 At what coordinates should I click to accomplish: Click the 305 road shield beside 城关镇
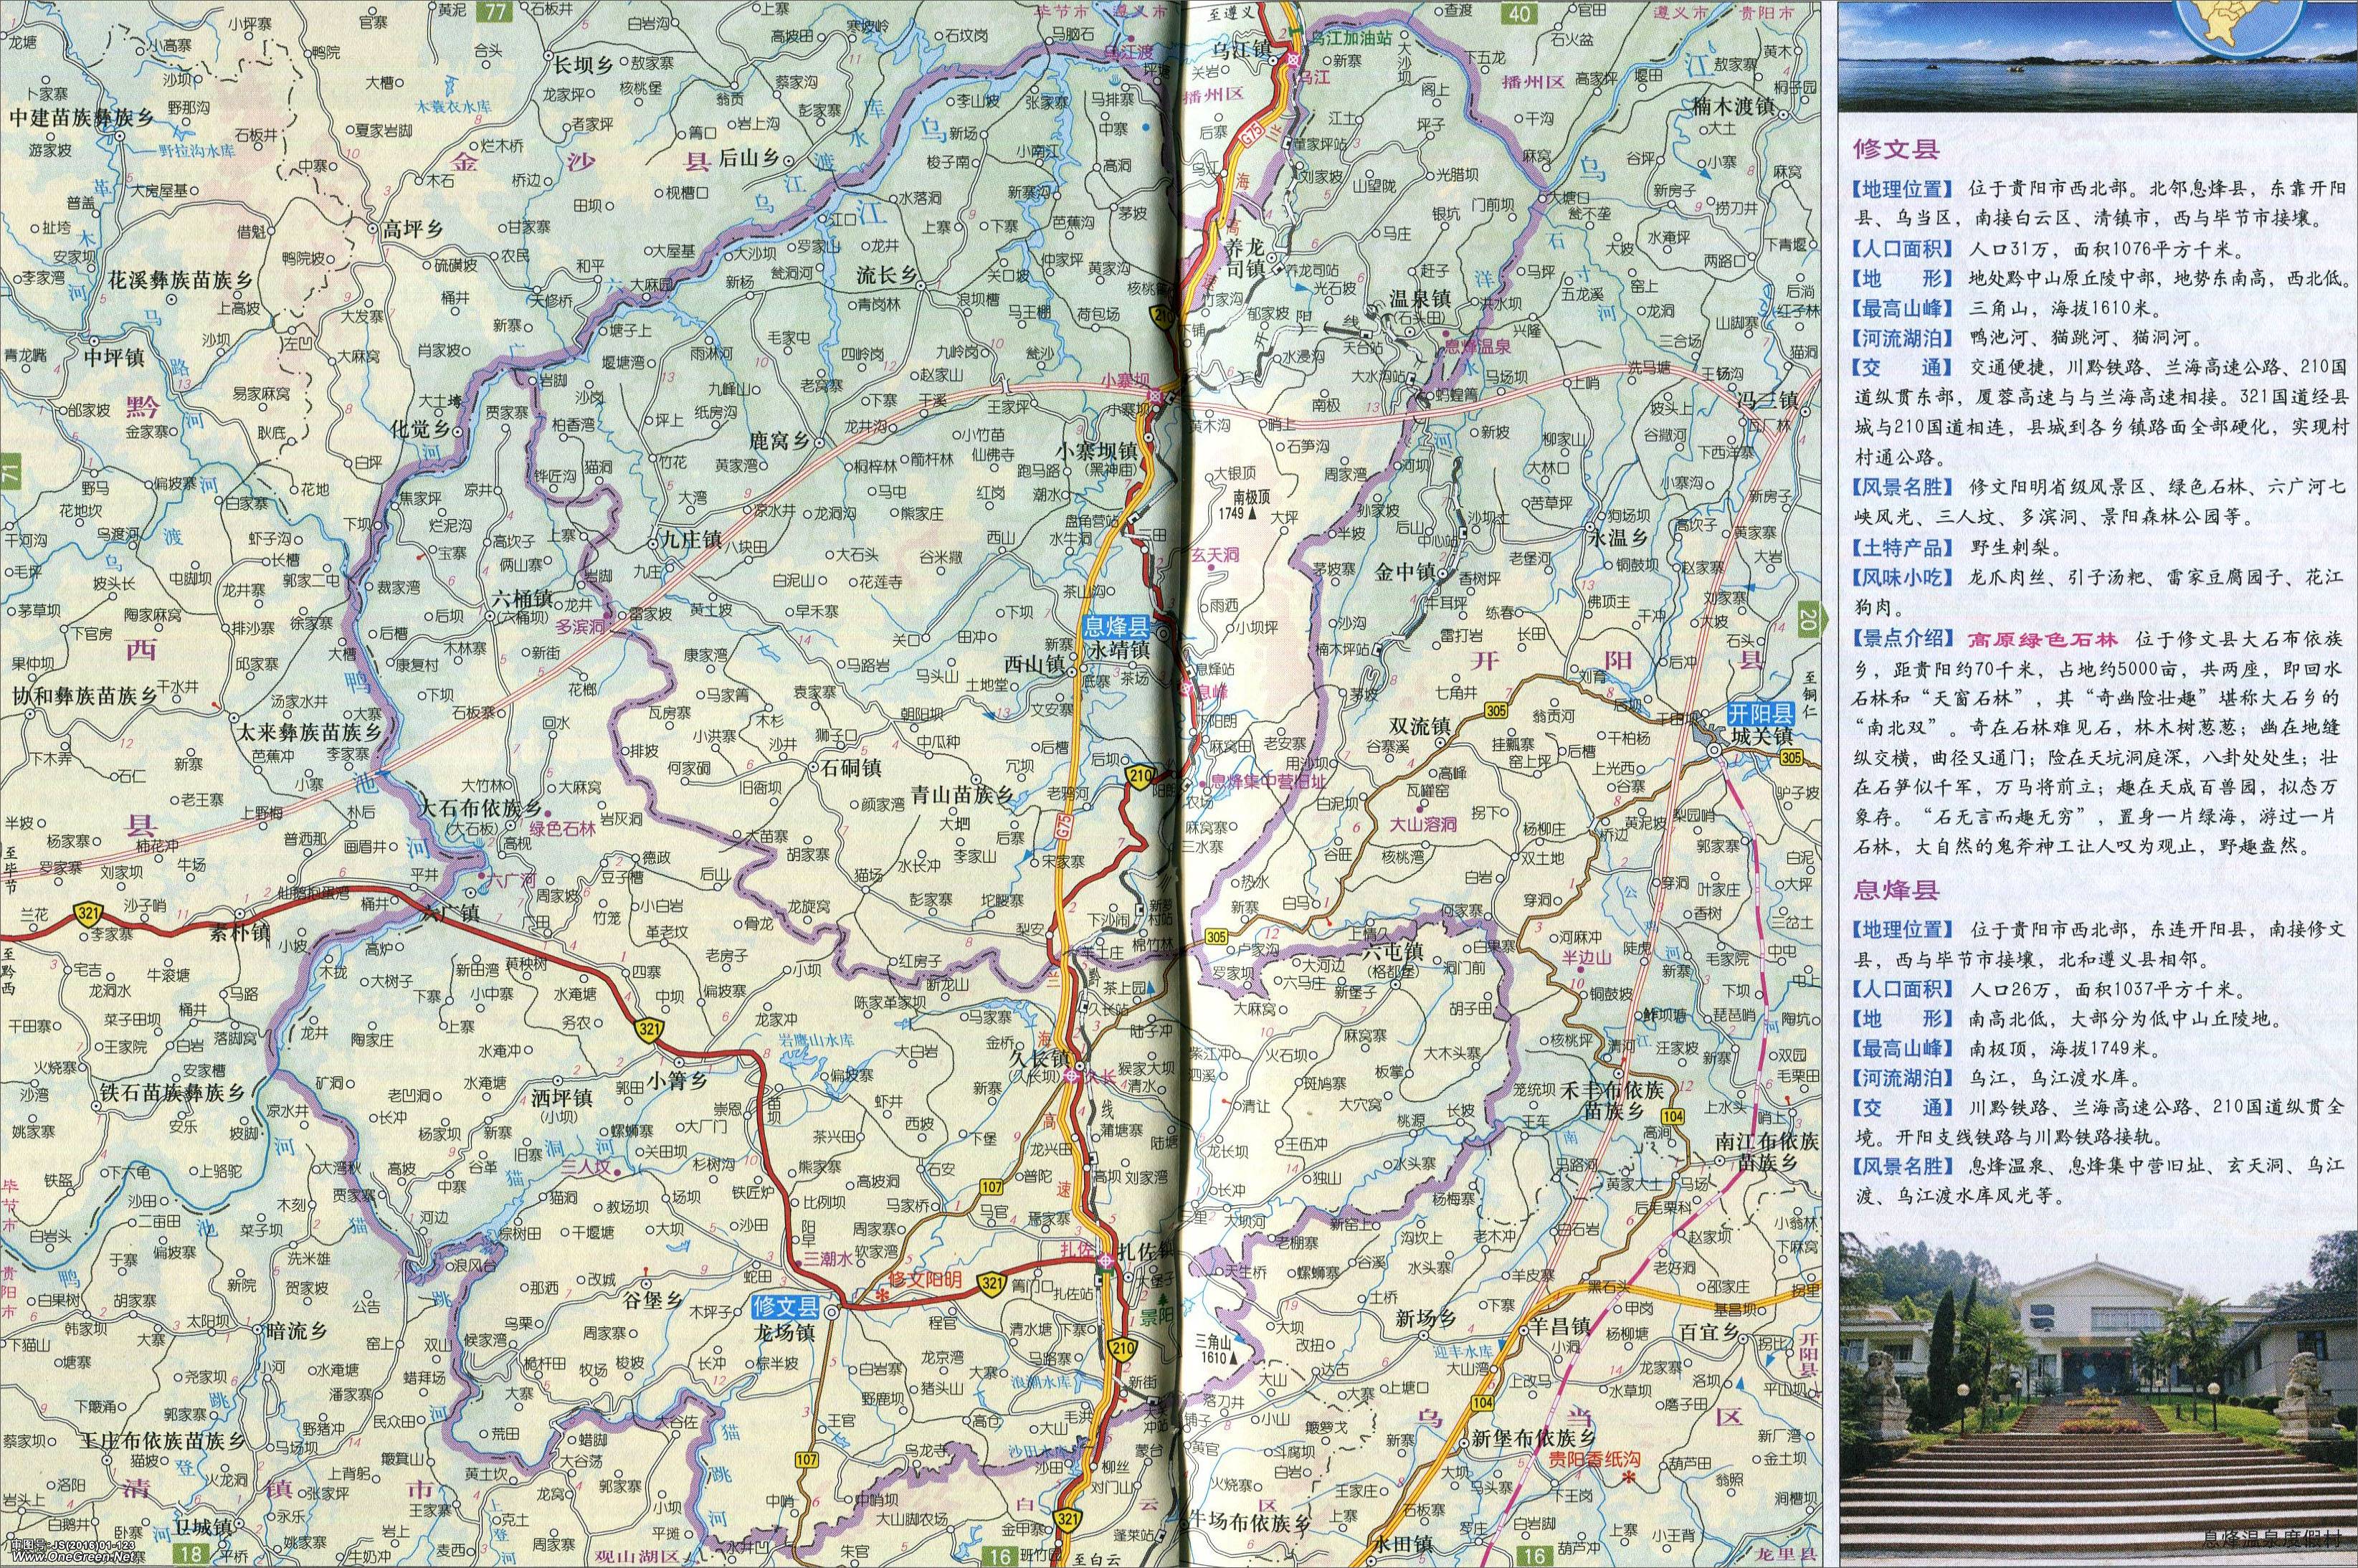1793,758
